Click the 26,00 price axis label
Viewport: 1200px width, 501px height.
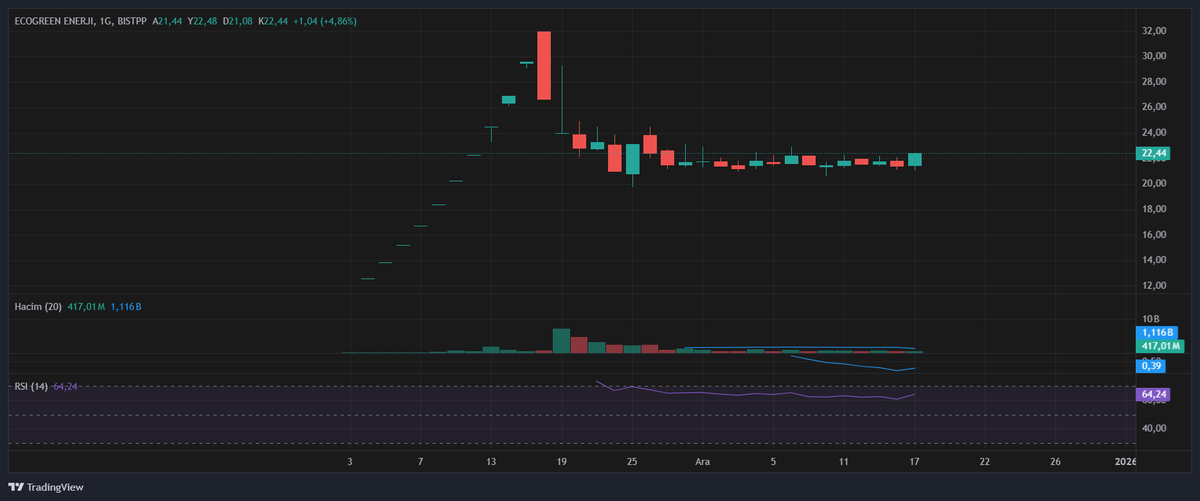[1154, 107]
